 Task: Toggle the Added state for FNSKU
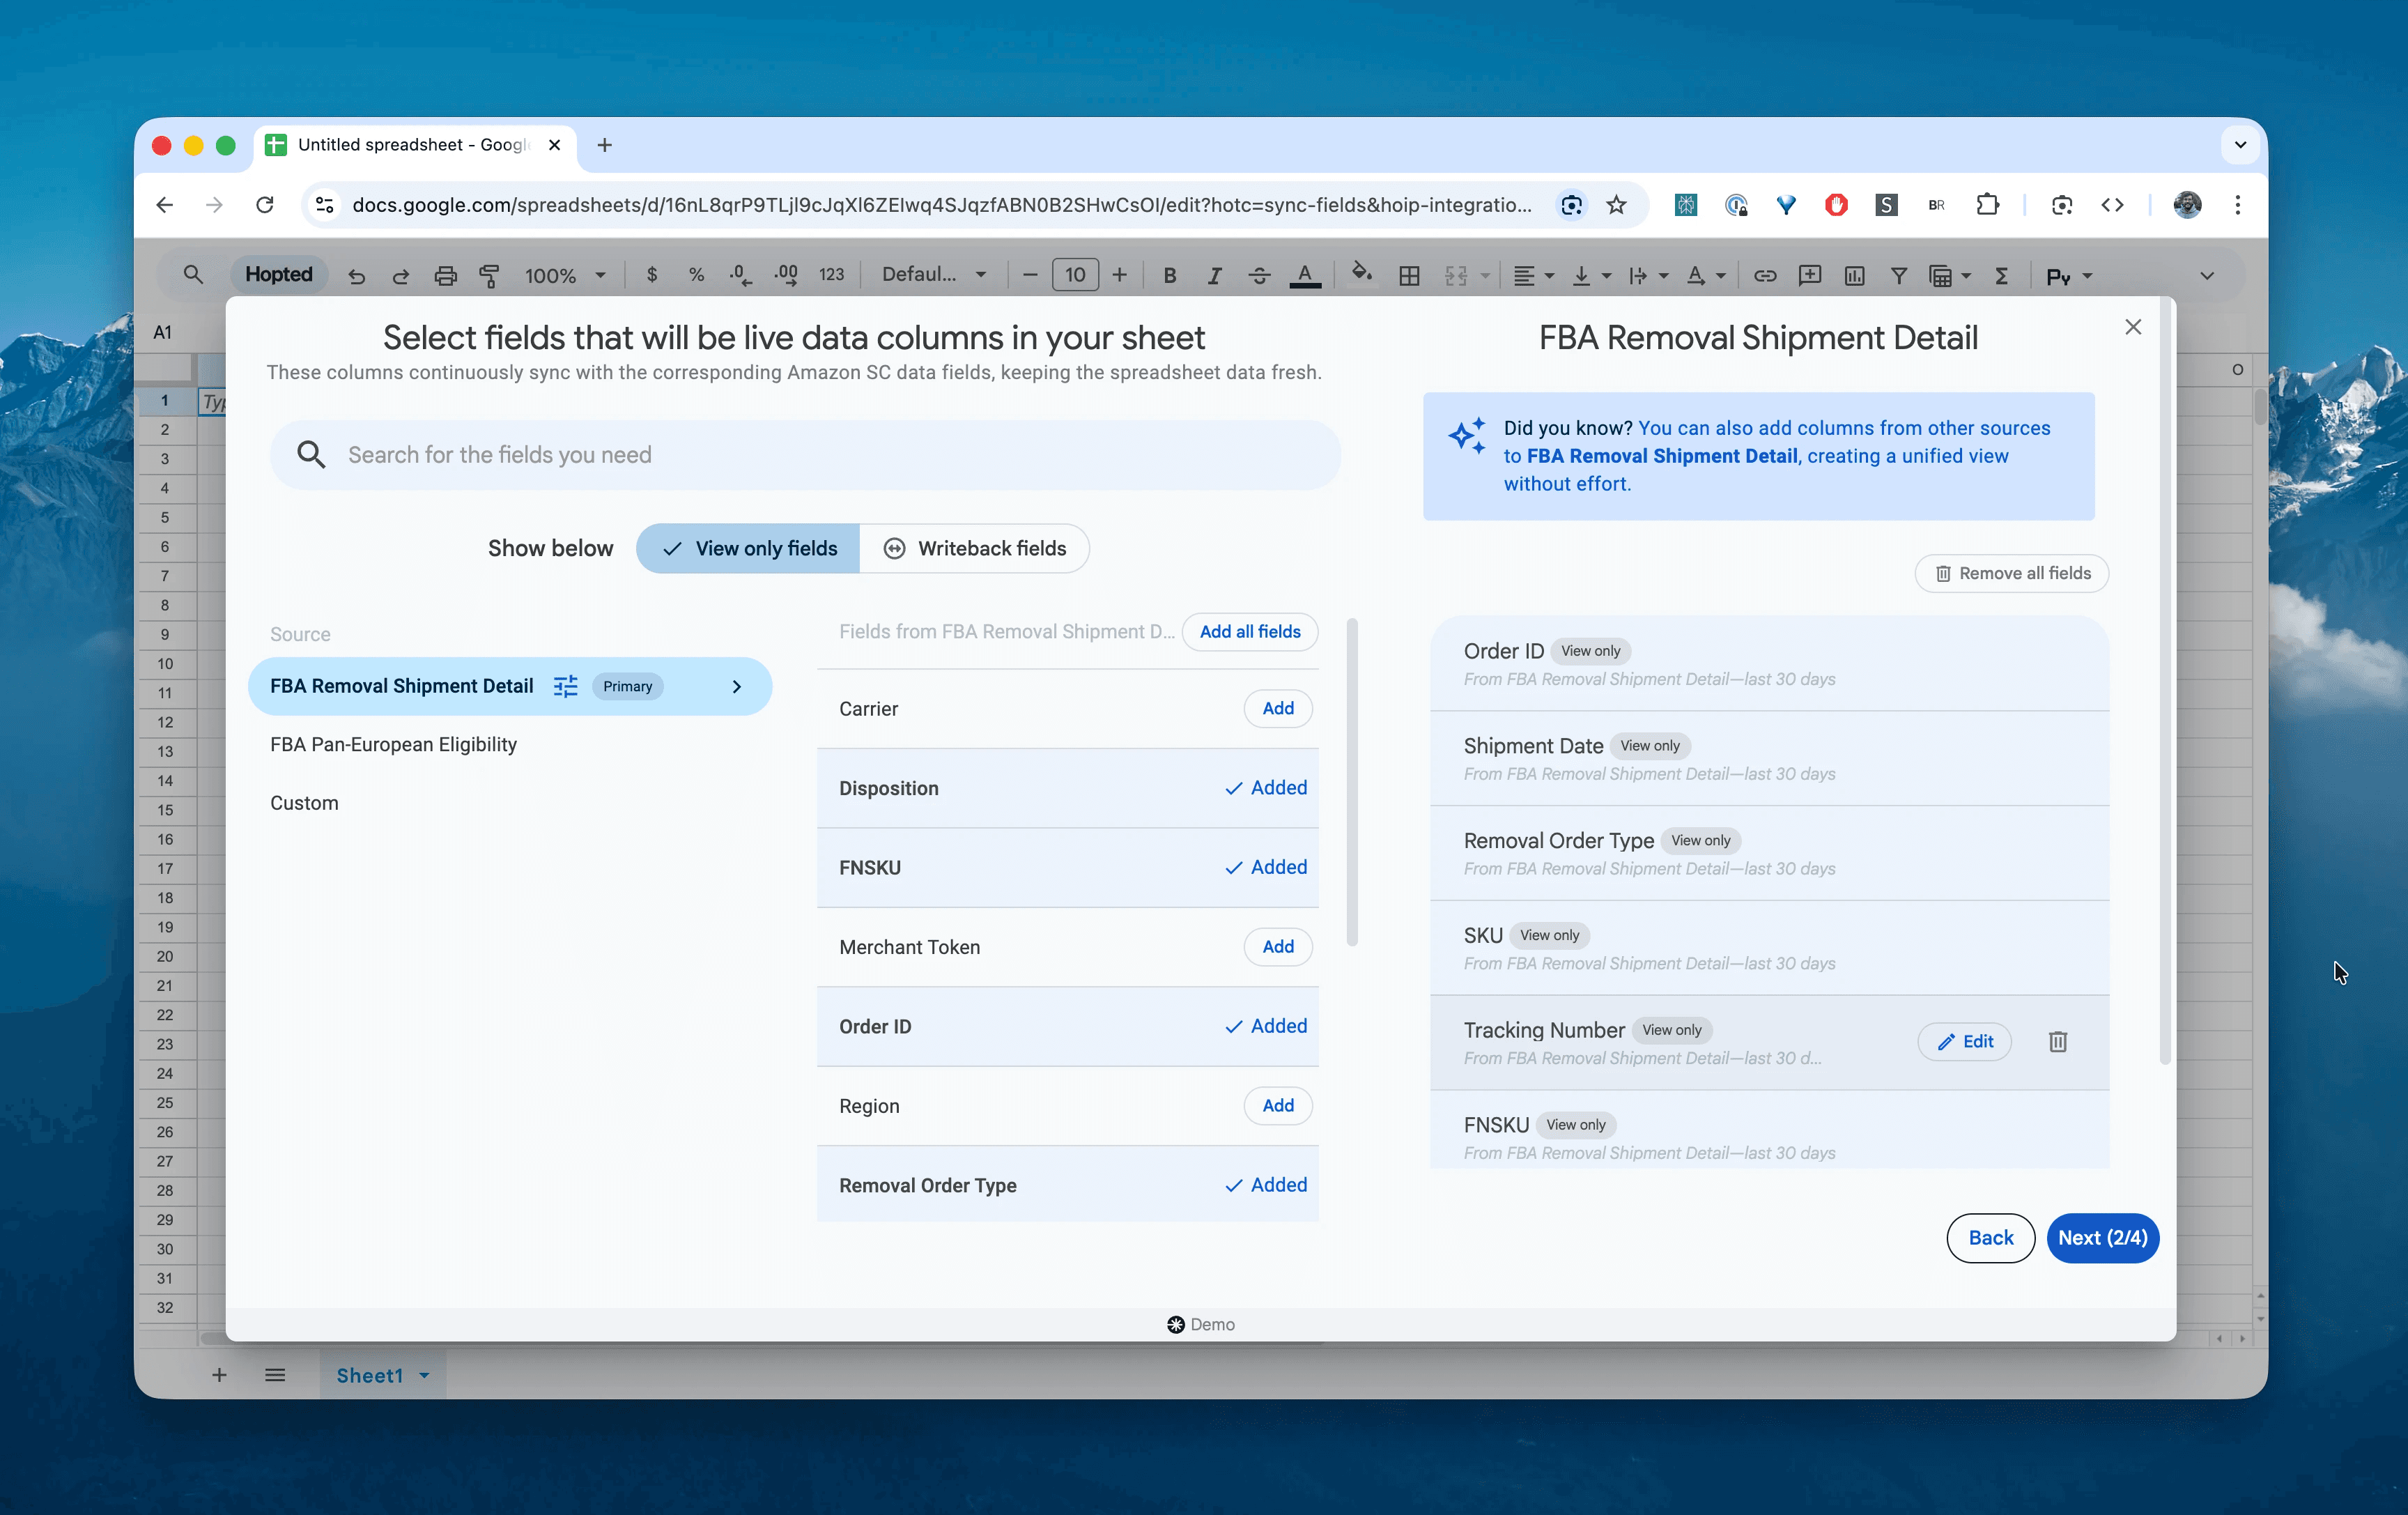(x=1266, y=867)
